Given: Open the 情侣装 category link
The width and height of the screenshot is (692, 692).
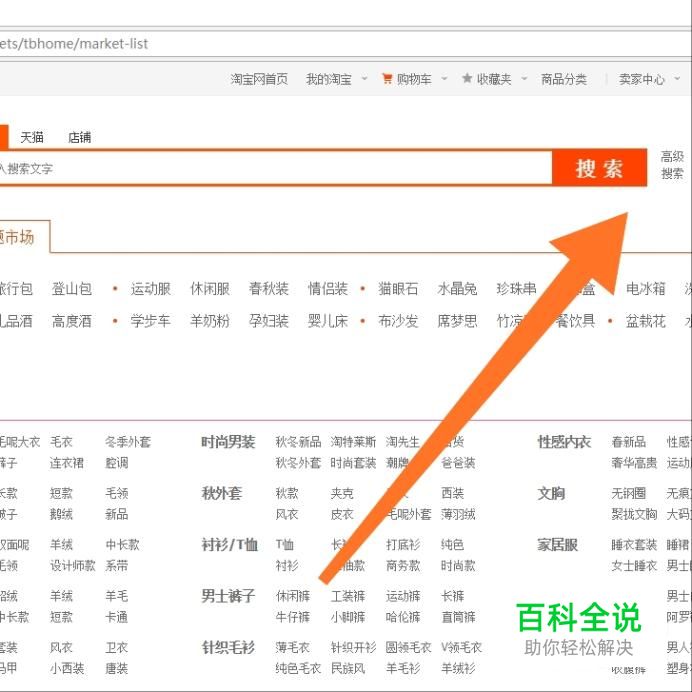Looking at the screenshot, I should coord(328,289).
